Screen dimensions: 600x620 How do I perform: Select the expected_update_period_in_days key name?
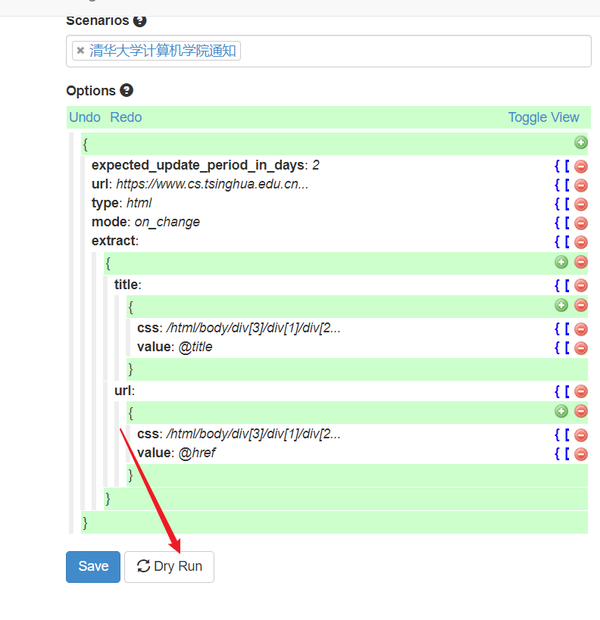click(x=198, y=165)
